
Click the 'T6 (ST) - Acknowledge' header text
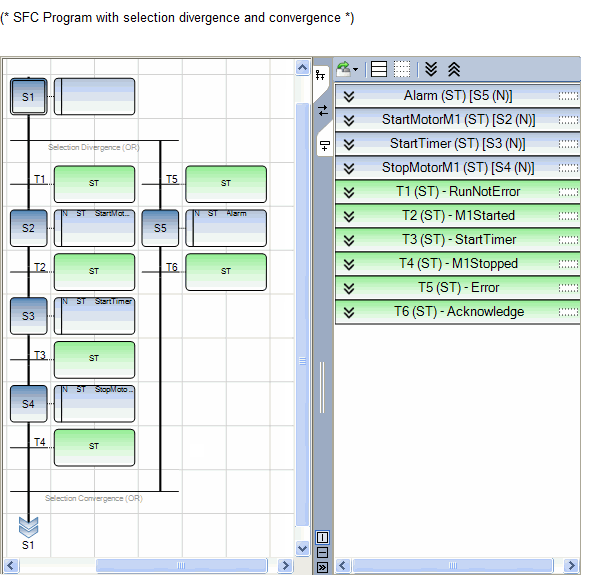click(x=459, y=312)
